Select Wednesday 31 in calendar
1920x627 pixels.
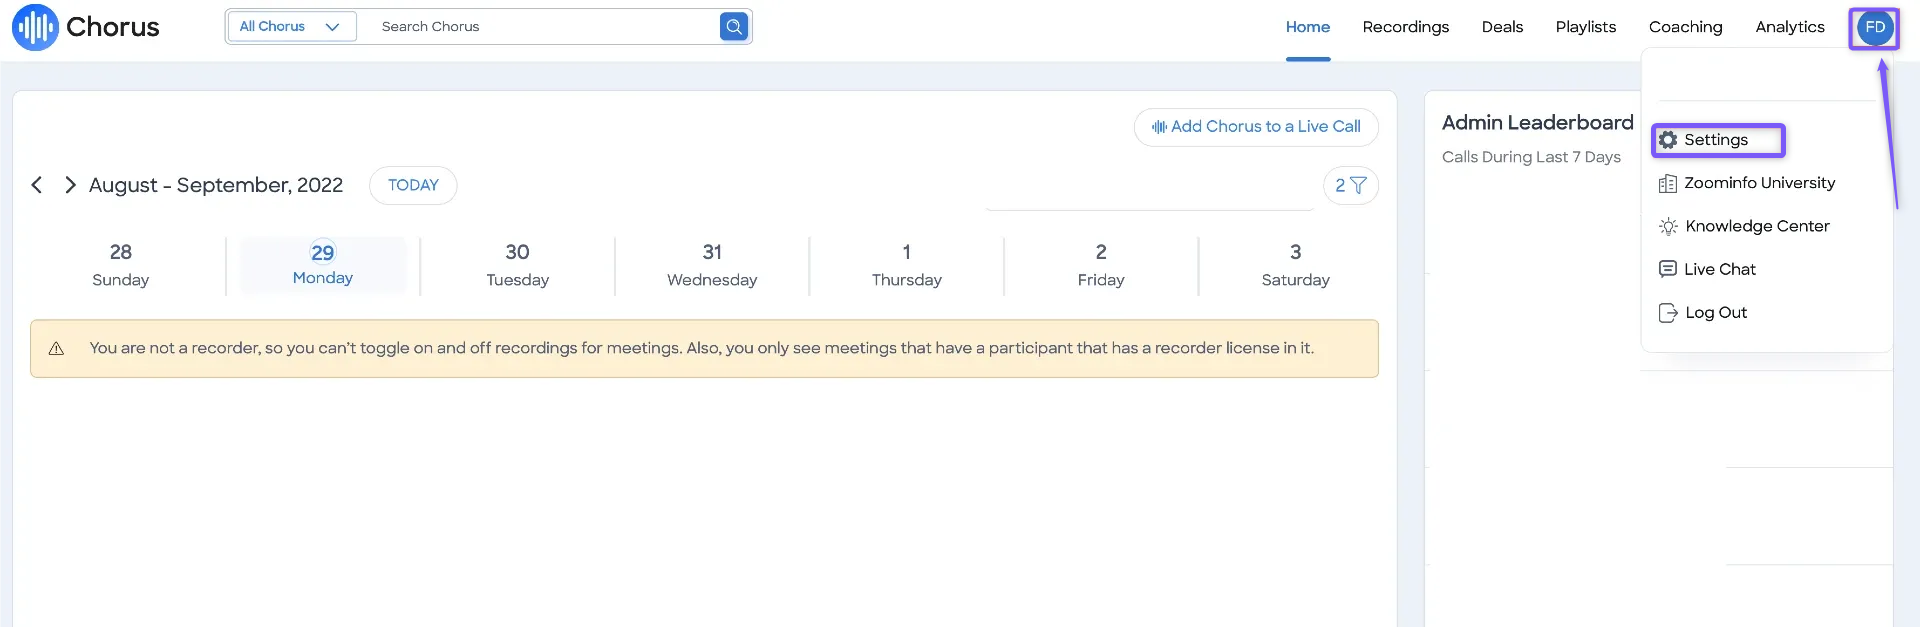pos(712,265)
